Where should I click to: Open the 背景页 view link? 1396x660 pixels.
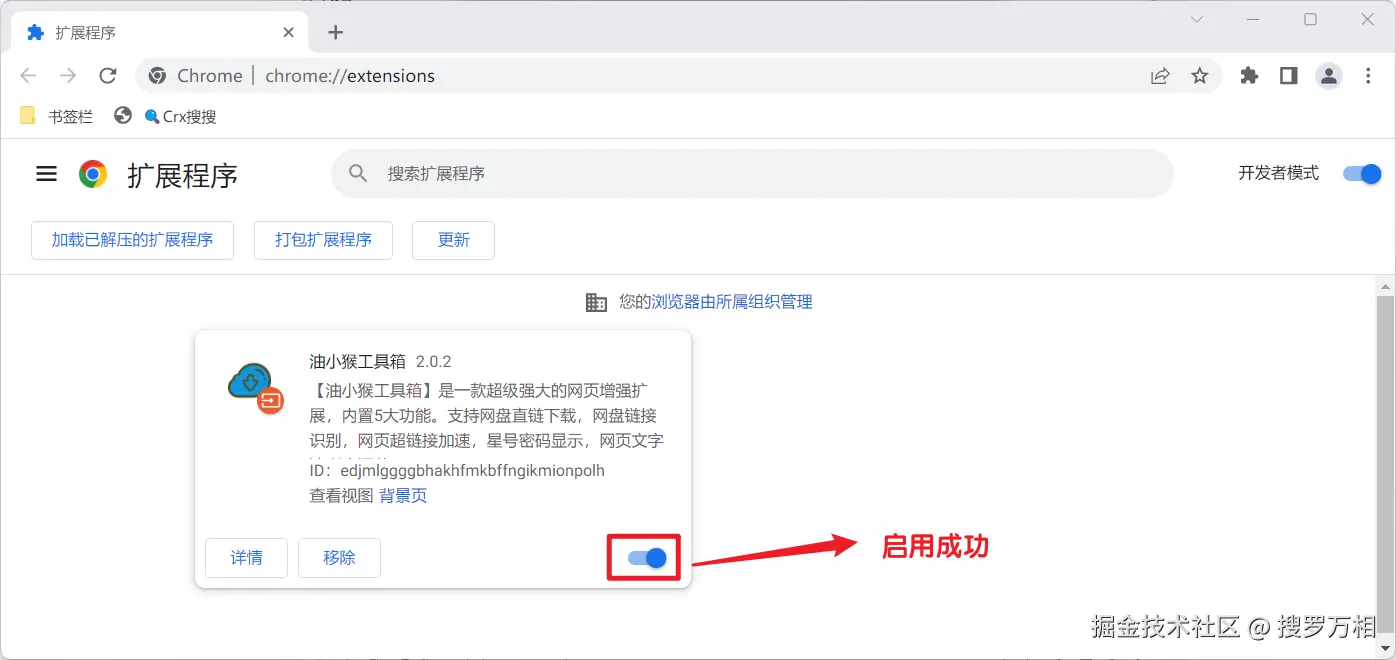click(403, 496)
